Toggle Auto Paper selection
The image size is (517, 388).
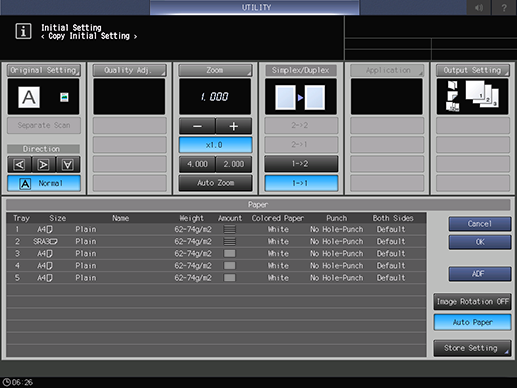472,322
